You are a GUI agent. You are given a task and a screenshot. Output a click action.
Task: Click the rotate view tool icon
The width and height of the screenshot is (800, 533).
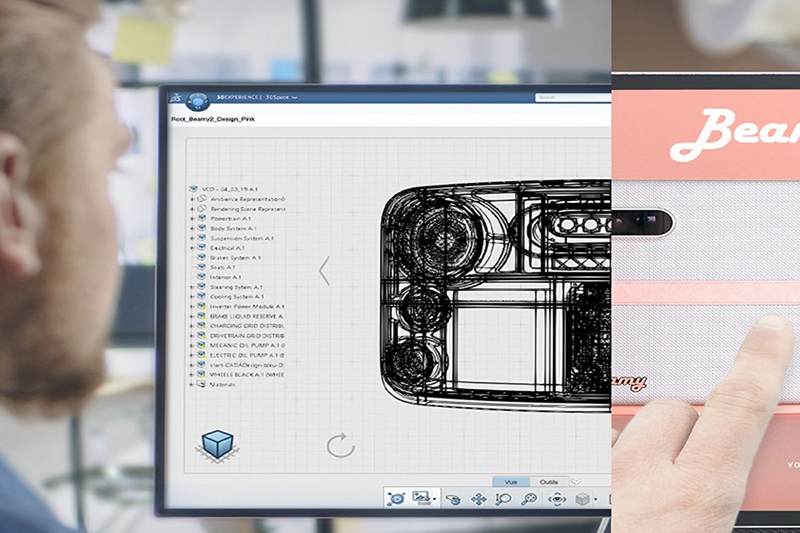click(453, 499)
